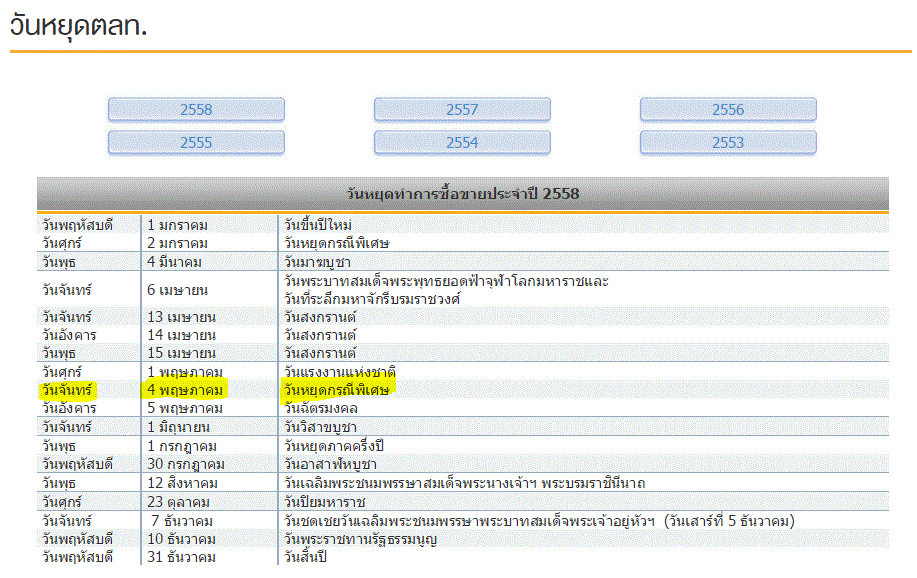
Task: Select the date cell 6 เมษายน
Action: point(177,290)
